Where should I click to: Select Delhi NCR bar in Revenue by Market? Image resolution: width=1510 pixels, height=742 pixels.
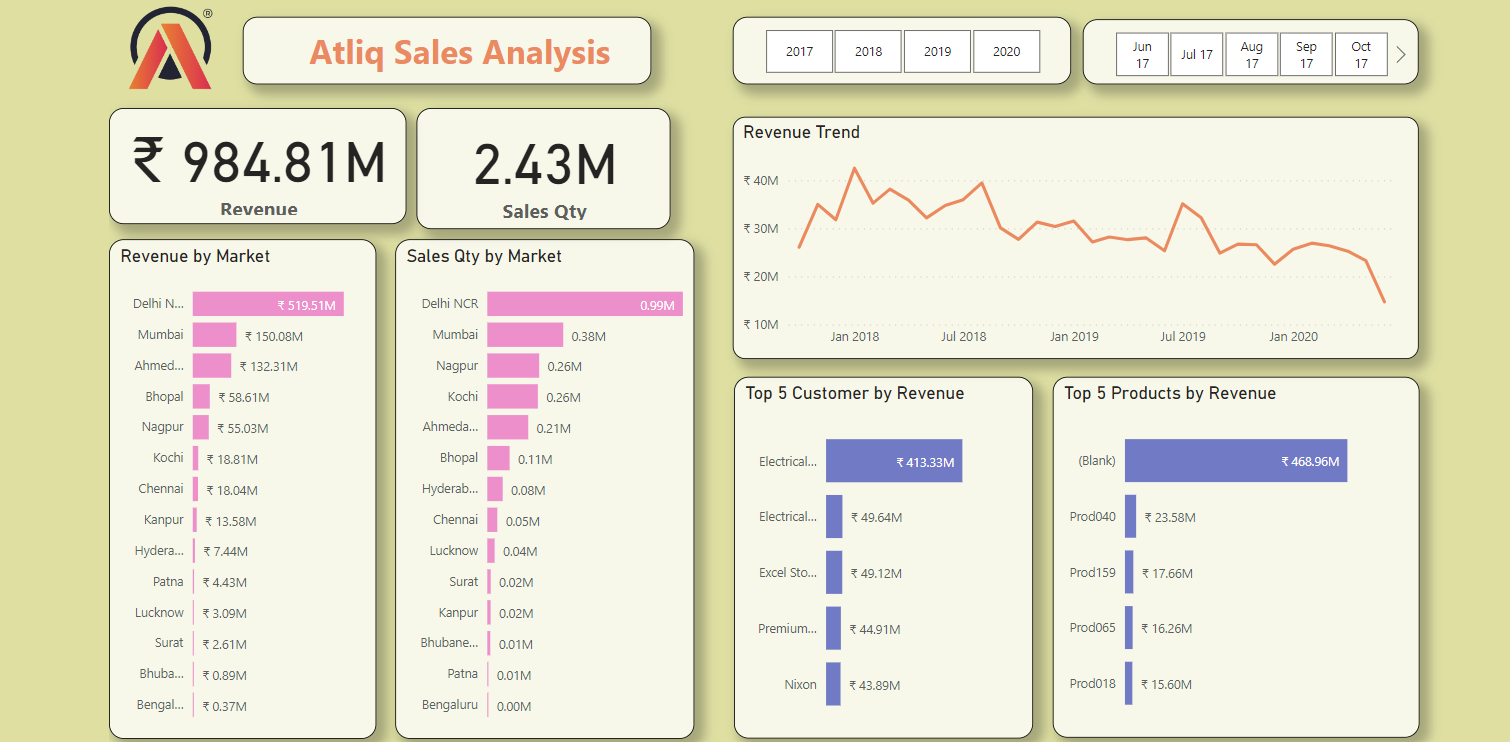268,304
